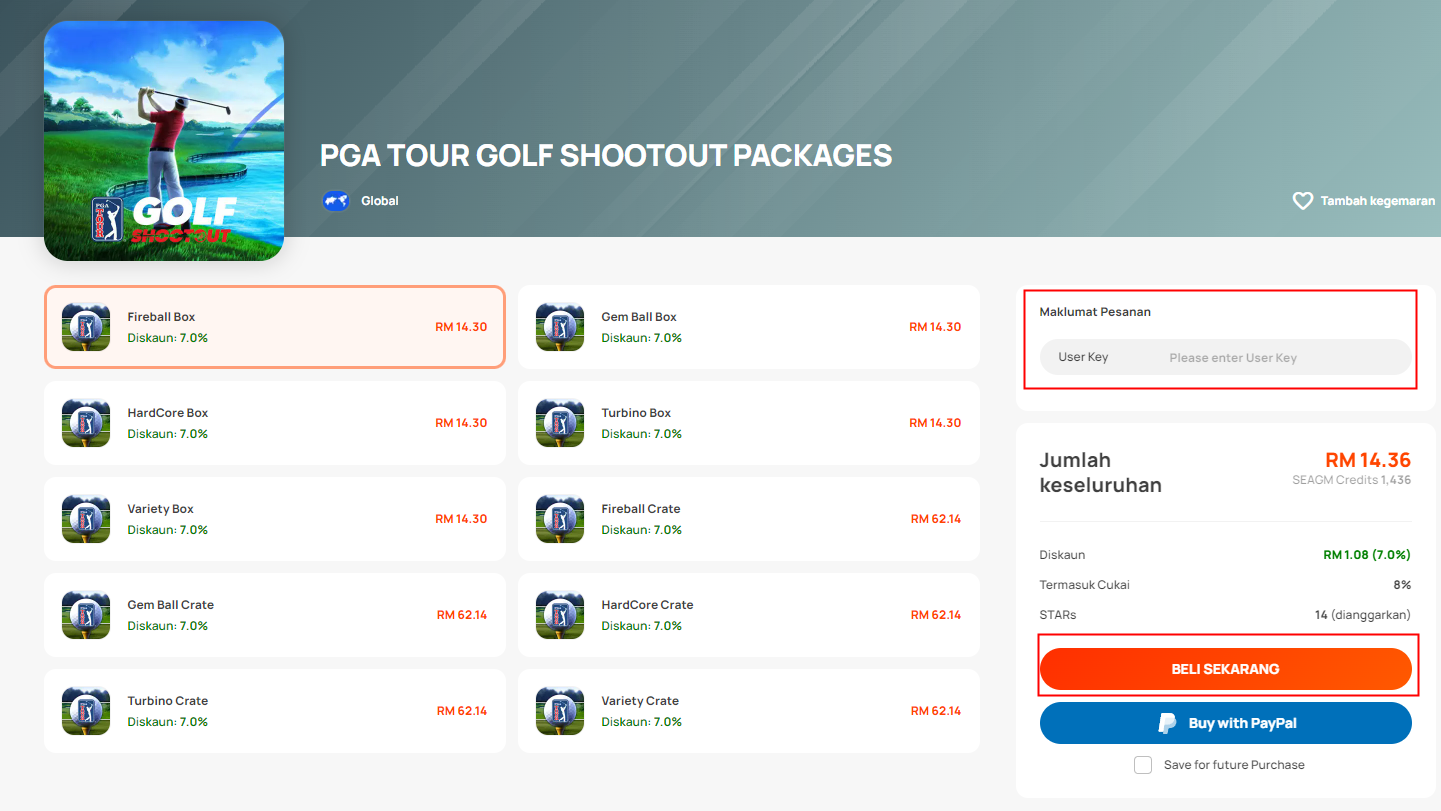Screen dimensions: 1441x811
Task: Choose the Gem Ball Crate package
Action: coord(275,615)
